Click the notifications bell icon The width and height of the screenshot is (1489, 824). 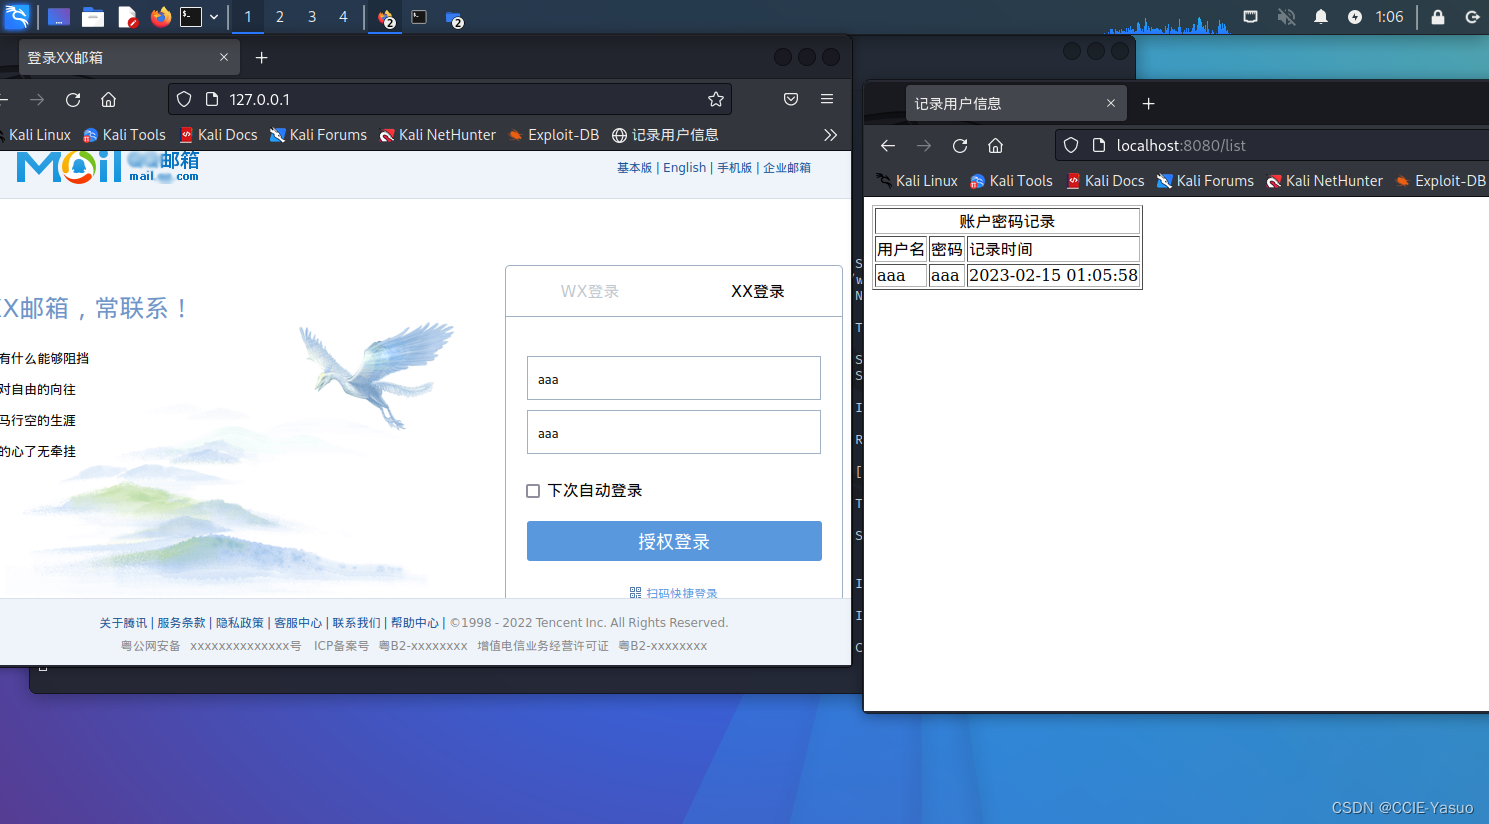[1321, 17]
